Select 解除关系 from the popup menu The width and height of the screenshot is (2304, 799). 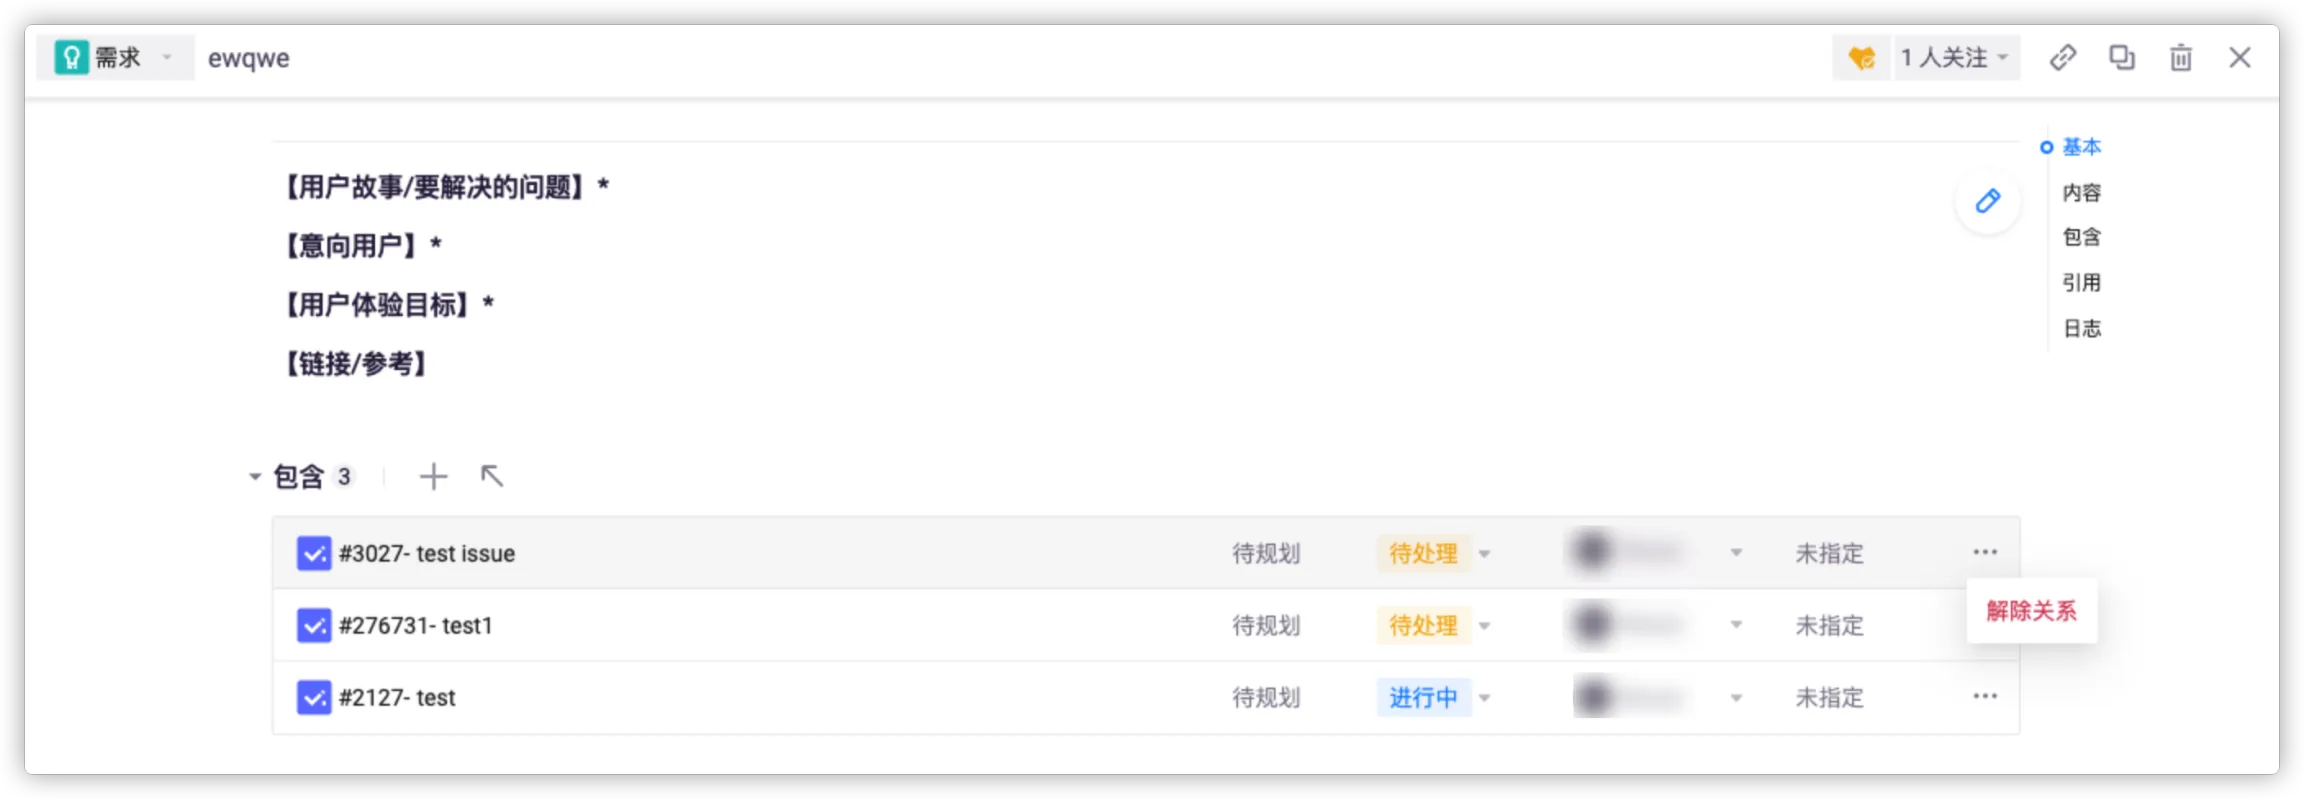coord(2030,611)
